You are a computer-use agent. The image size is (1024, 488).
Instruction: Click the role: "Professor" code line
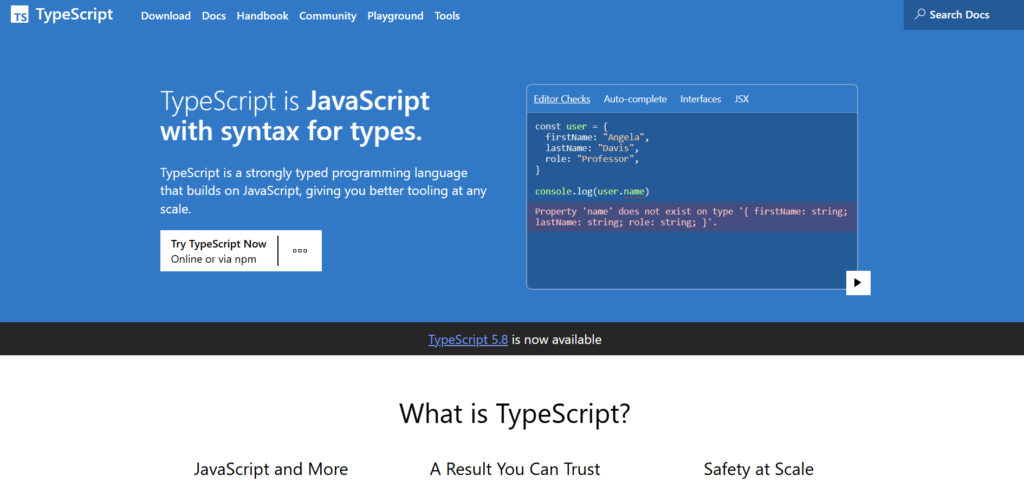tap(592, 159)
